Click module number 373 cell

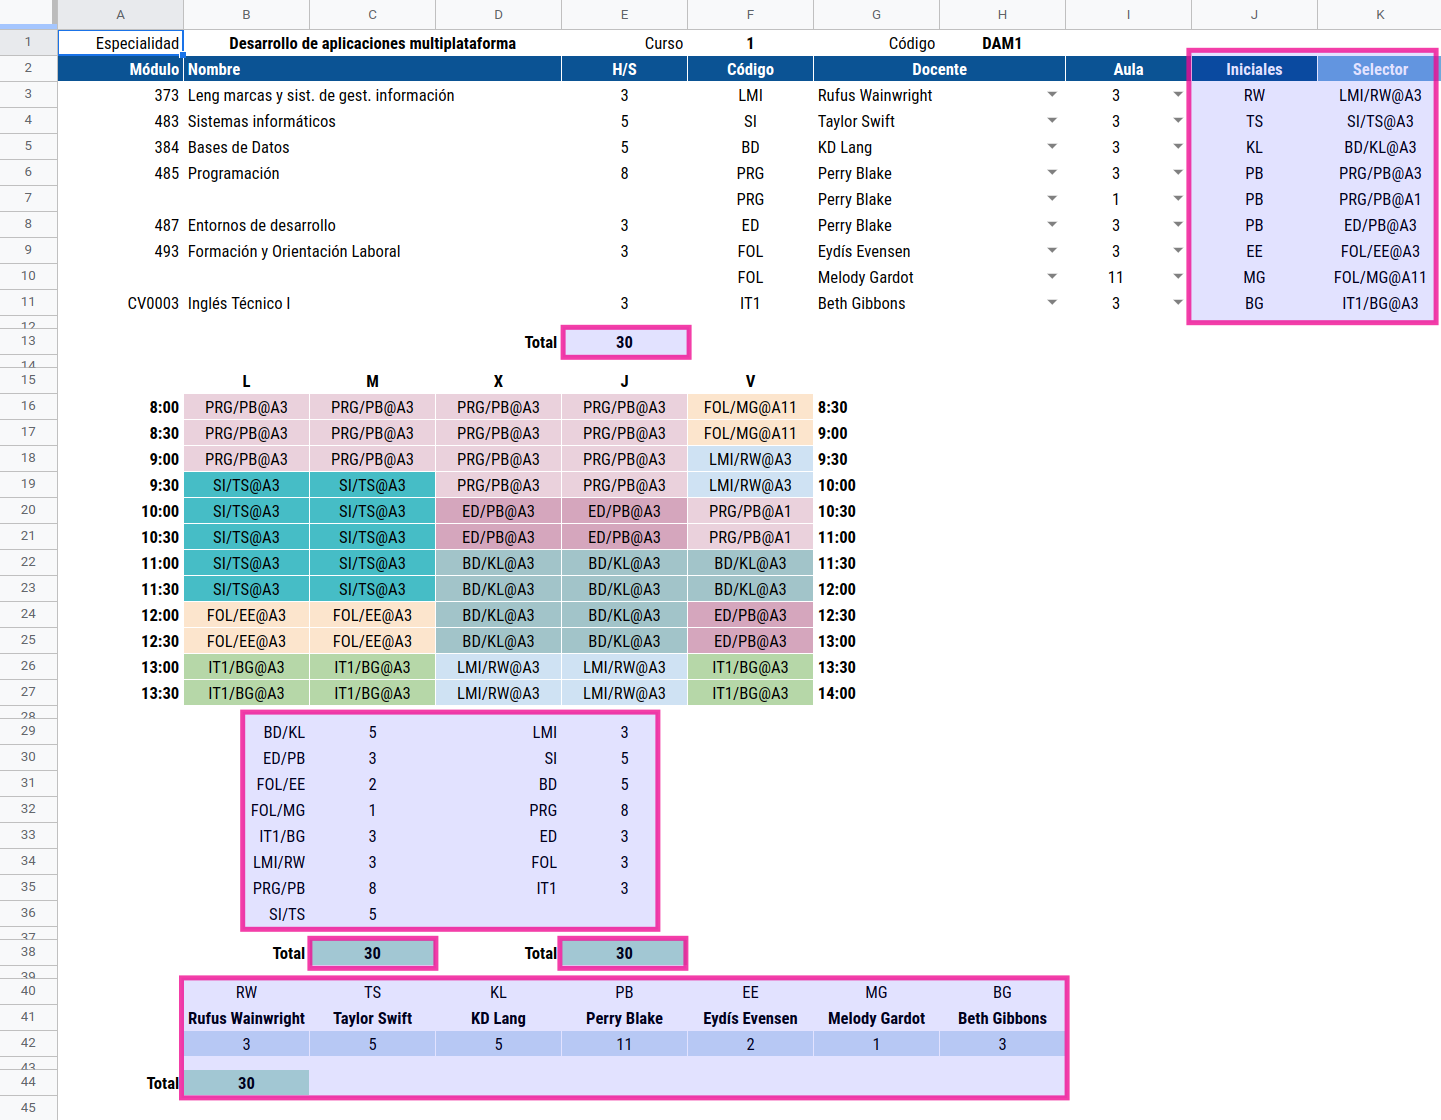tap(121, 95)
